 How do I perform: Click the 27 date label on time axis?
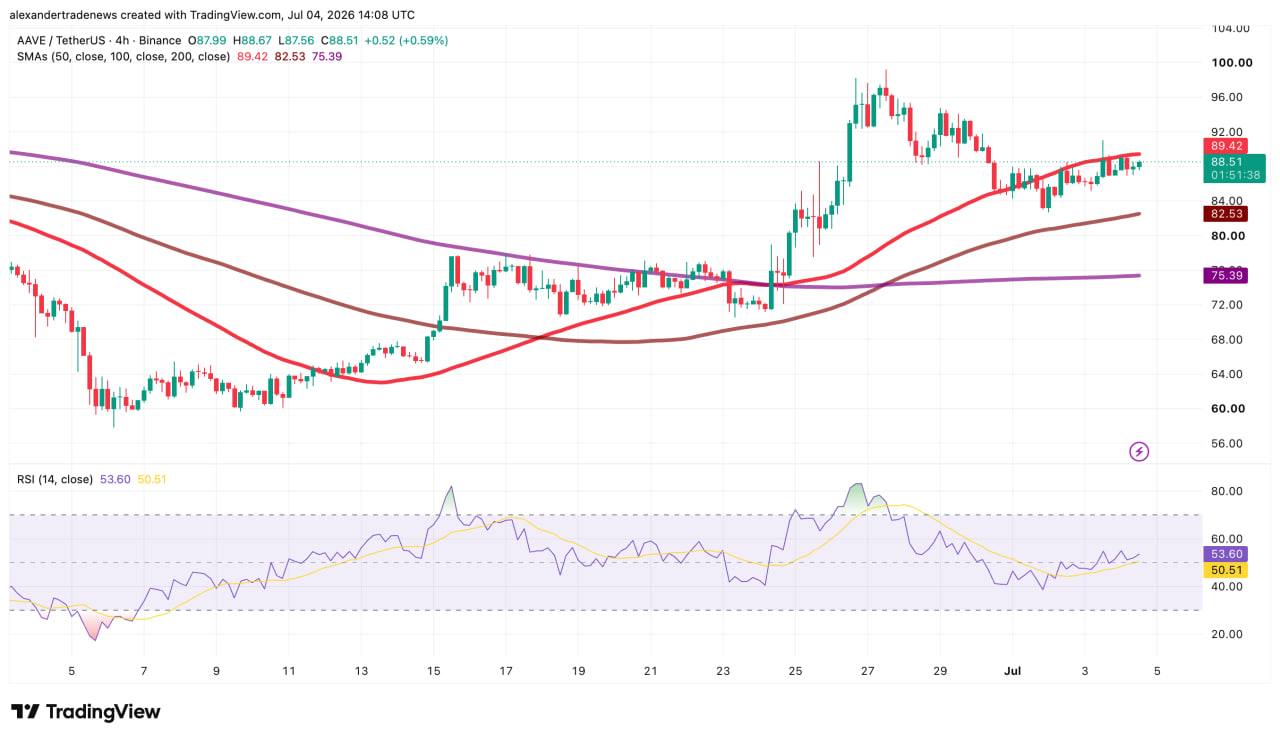tap(867, 669)
